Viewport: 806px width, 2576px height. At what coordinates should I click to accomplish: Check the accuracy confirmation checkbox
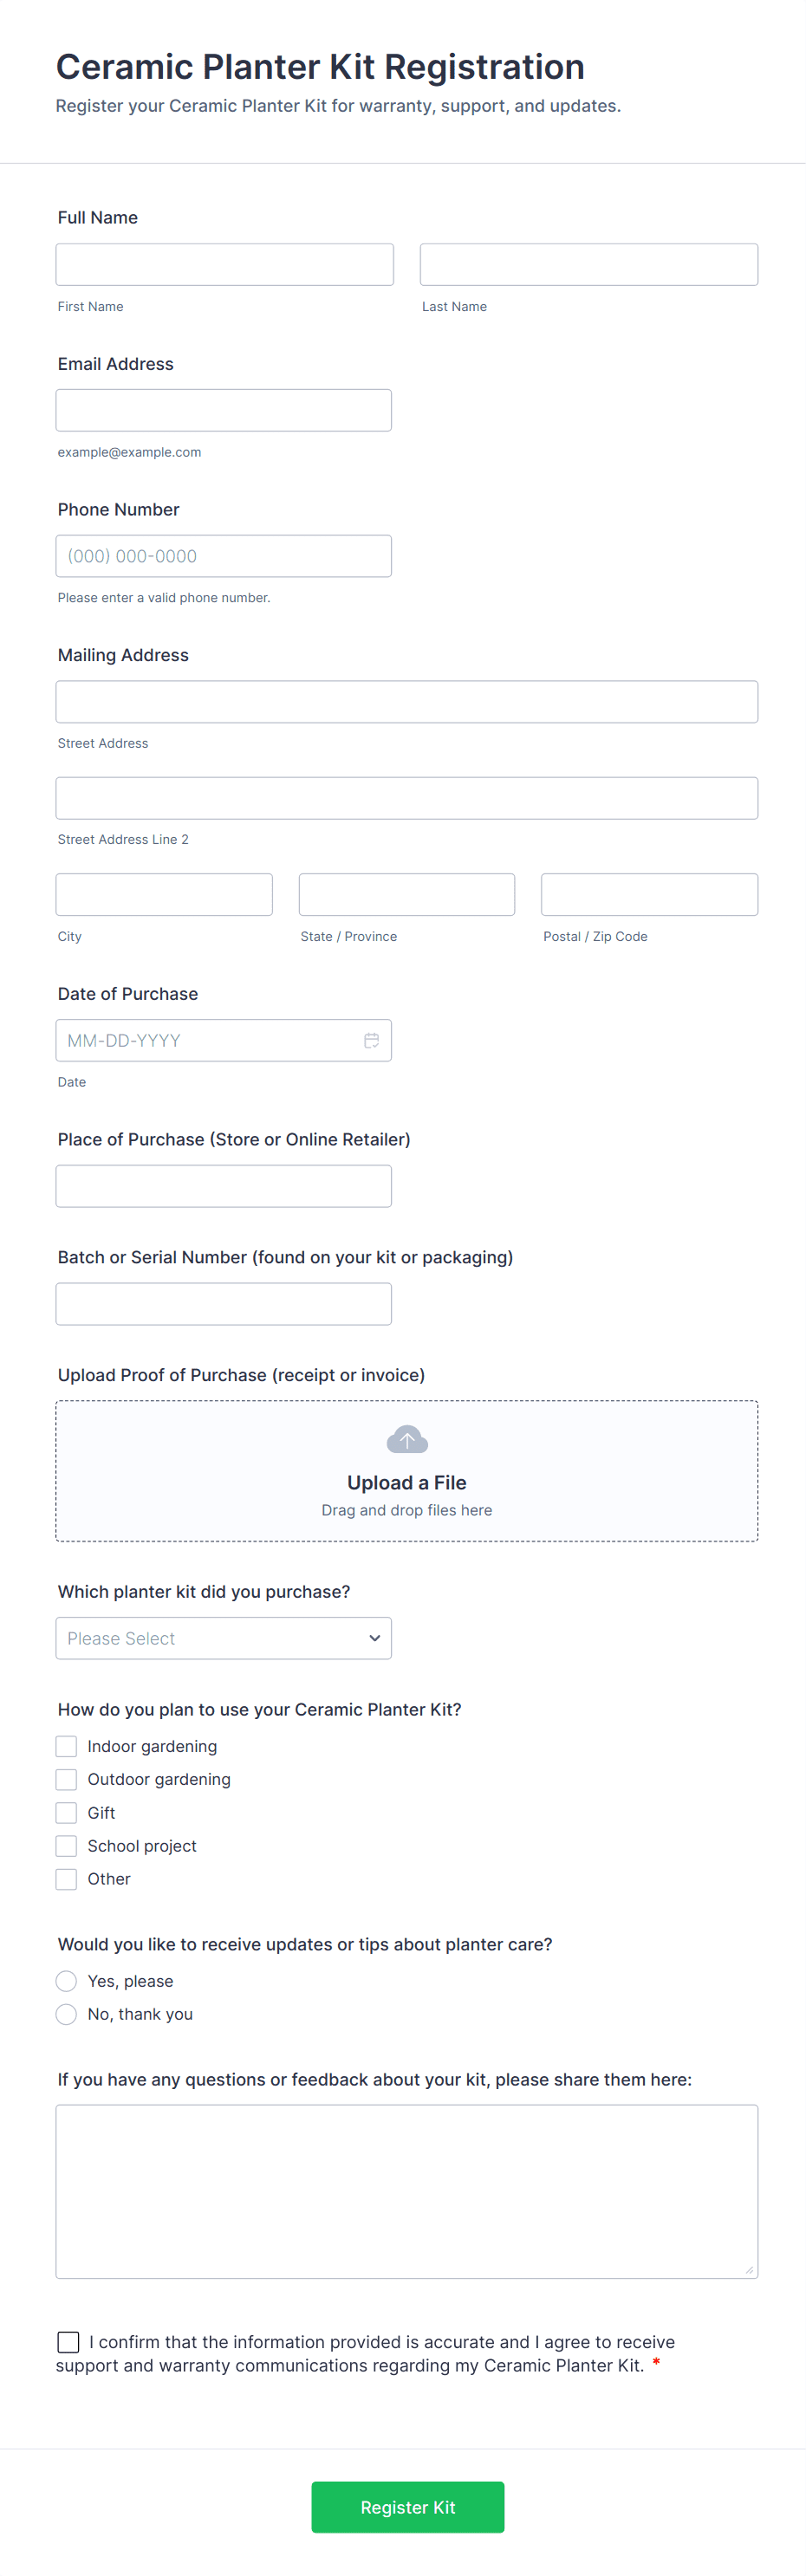tap(68, 2342)
